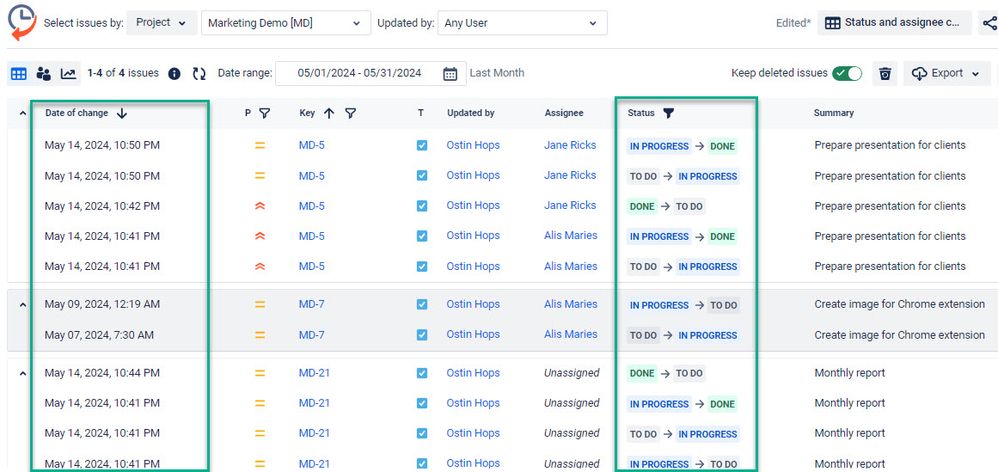Open the Any User dropdown
998x472 pixels.
coord(523,23)
